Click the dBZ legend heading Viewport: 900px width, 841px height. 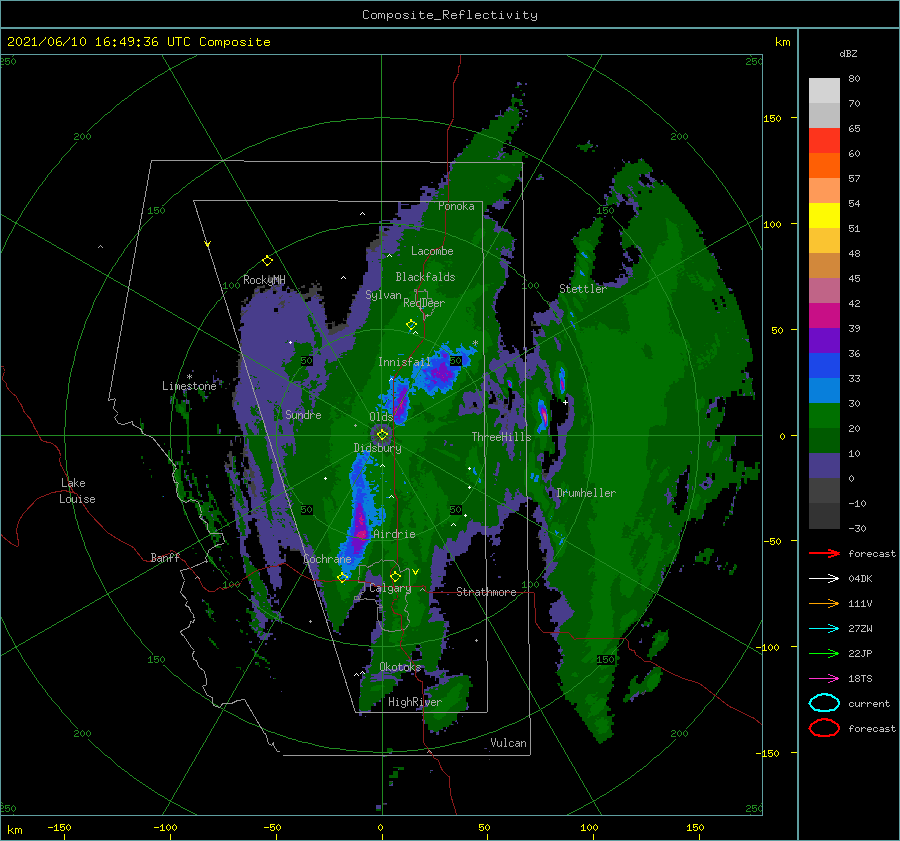coord(848,54)
